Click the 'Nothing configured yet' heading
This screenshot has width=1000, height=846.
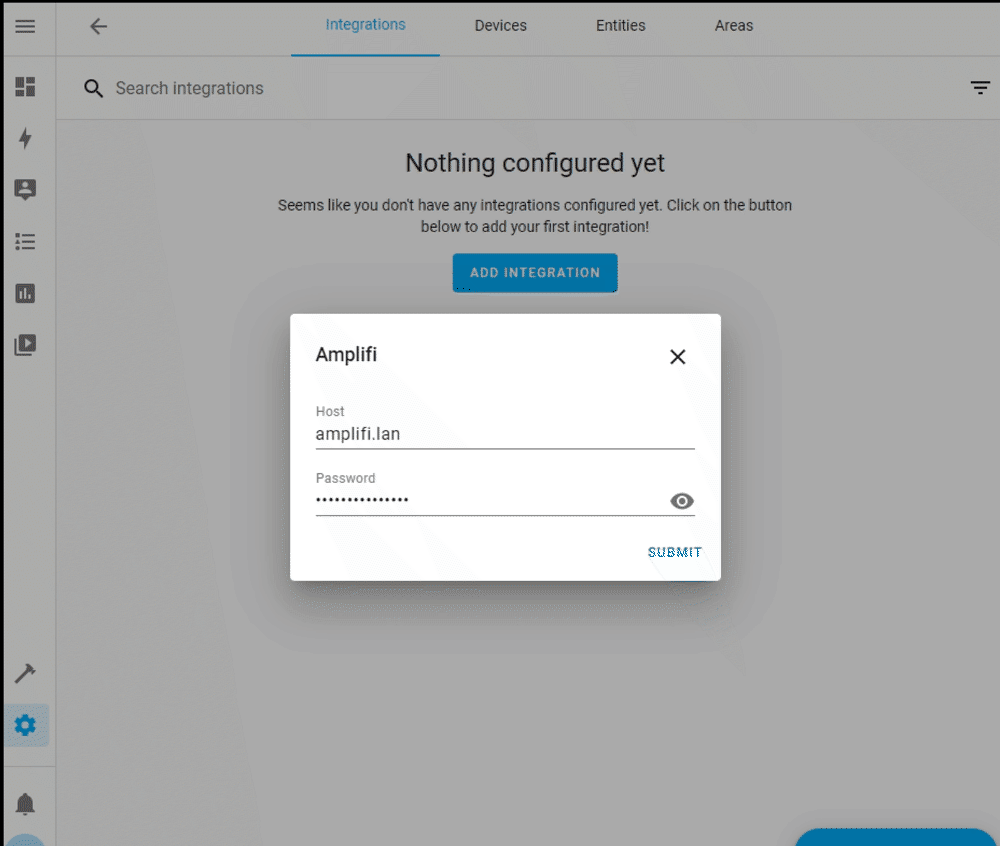535,163
